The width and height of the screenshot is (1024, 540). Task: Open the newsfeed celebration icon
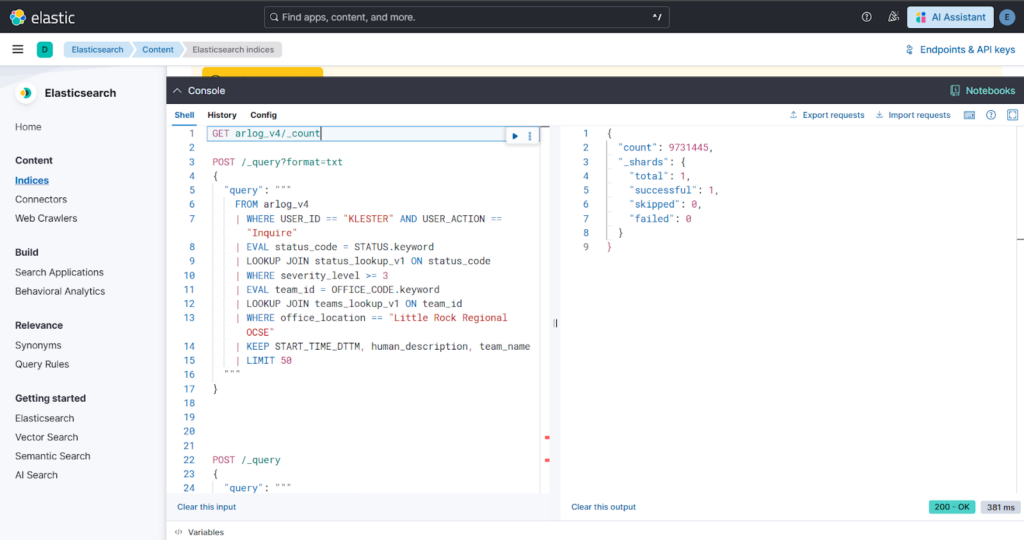coord(893,17)
